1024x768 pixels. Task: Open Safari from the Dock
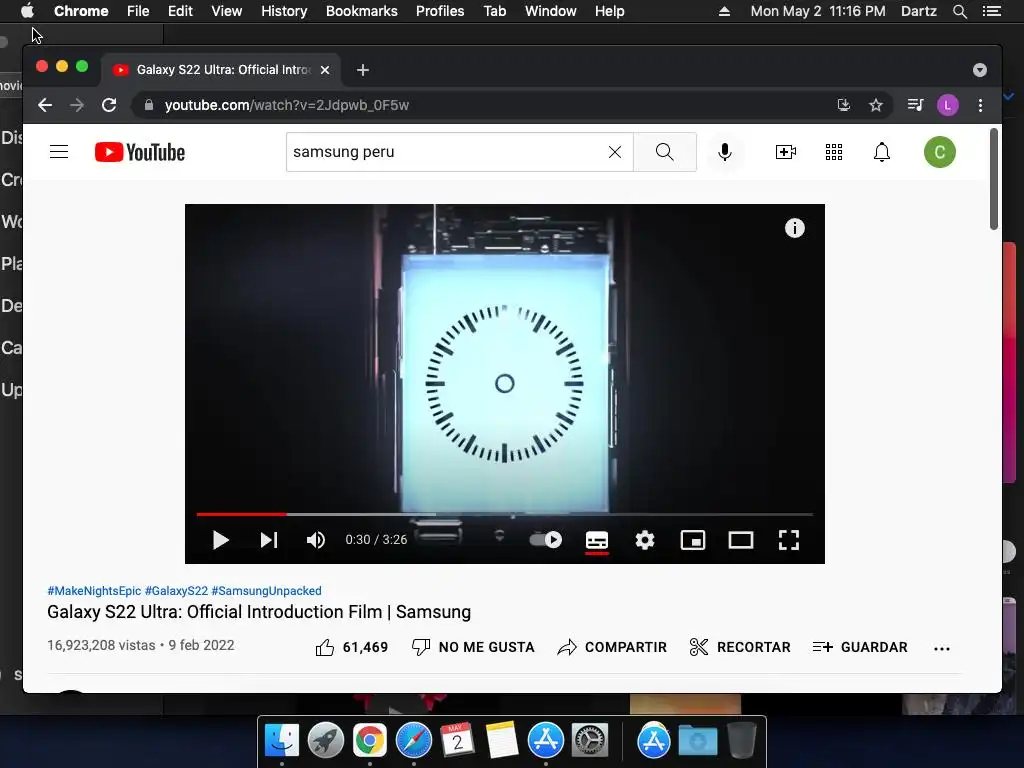[x=413, y=741]
